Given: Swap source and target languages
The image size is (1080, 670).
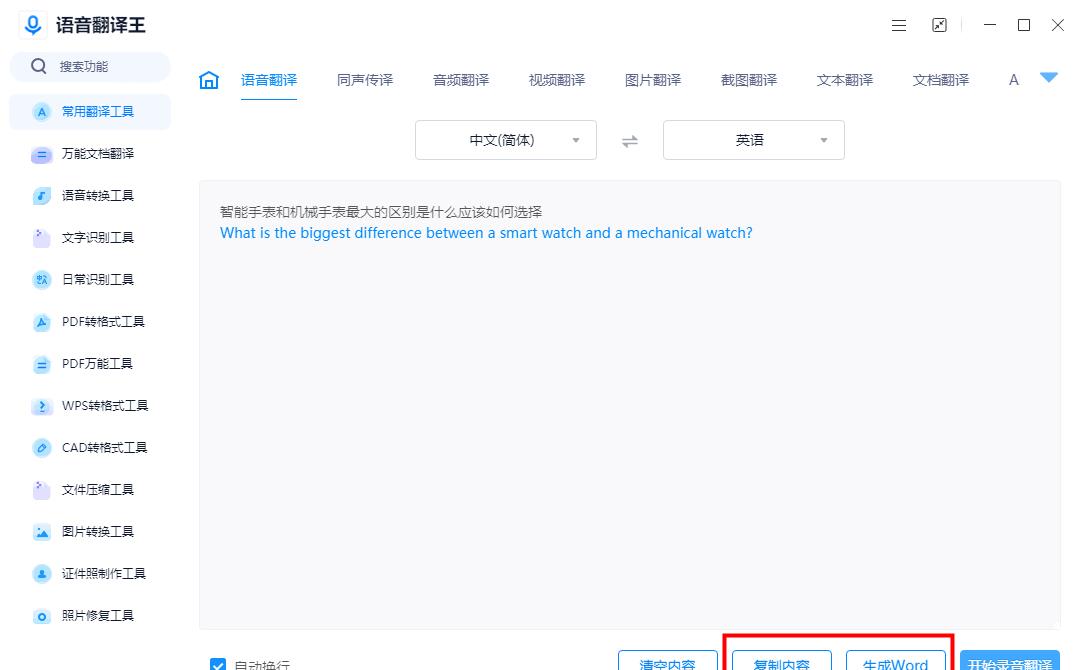Looking at the screenshot, I should point(630,140).
